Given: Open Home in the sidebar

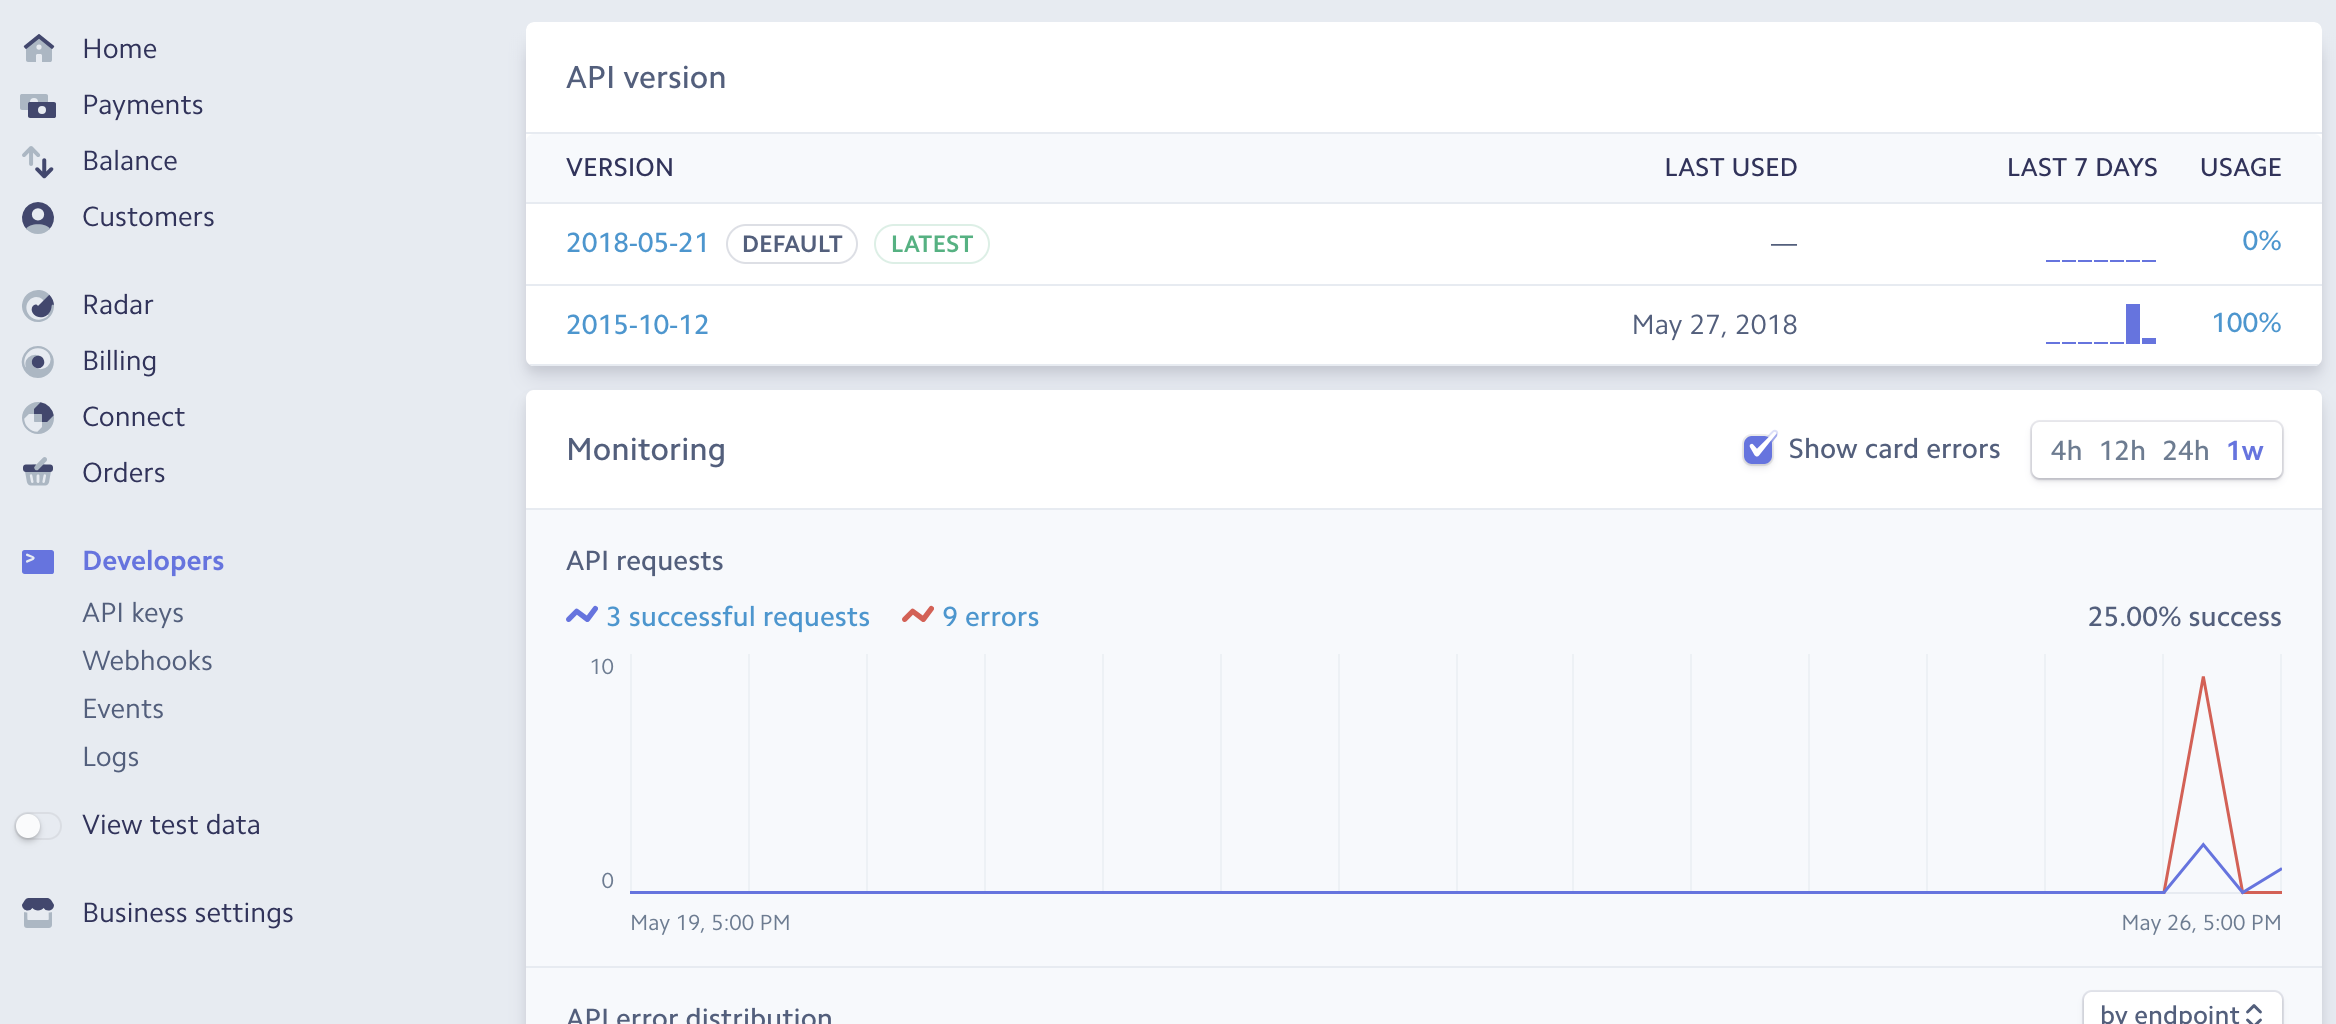Looking at the screenshot, I should (119, 48).
